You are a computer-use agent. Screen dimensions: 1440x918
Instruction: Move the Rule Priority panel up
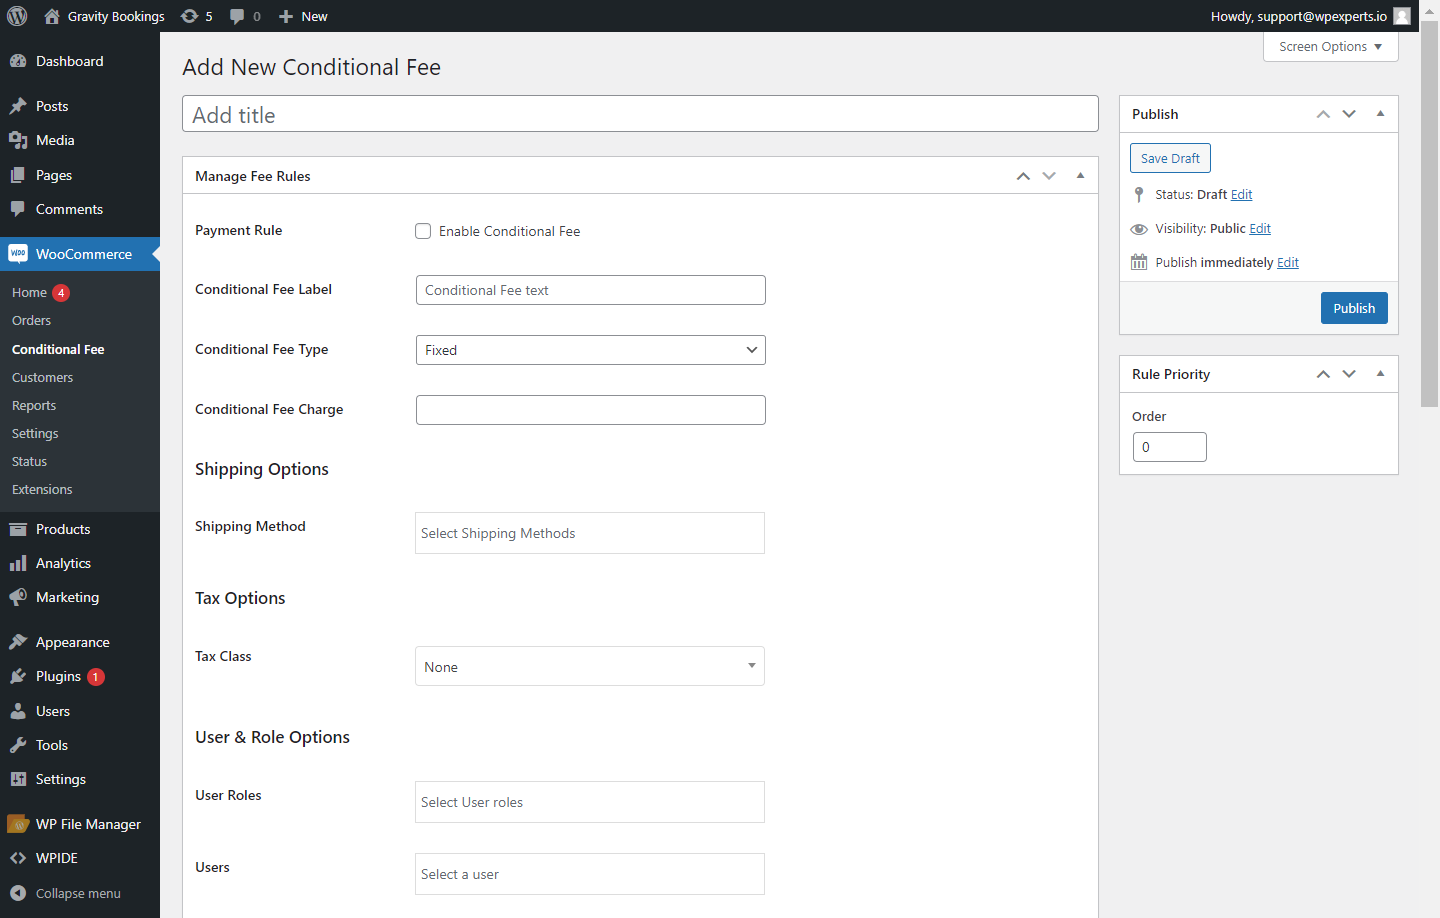pyautogui.click(x=1323, y=374)
